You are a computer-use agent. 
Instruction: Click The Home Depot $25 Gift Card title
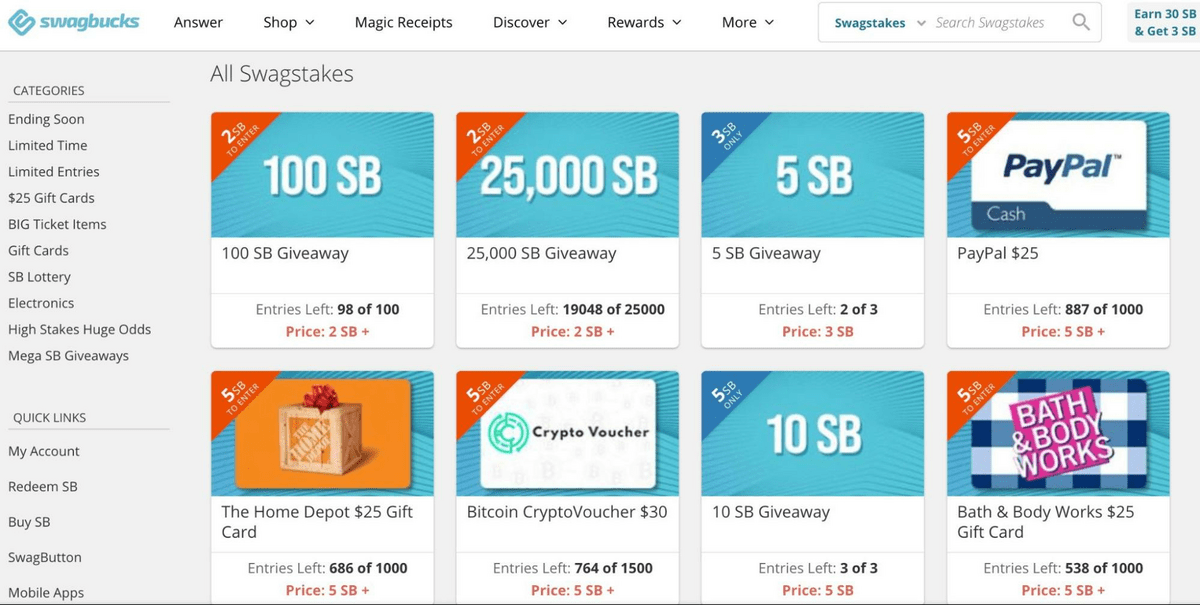click(317, 522)
